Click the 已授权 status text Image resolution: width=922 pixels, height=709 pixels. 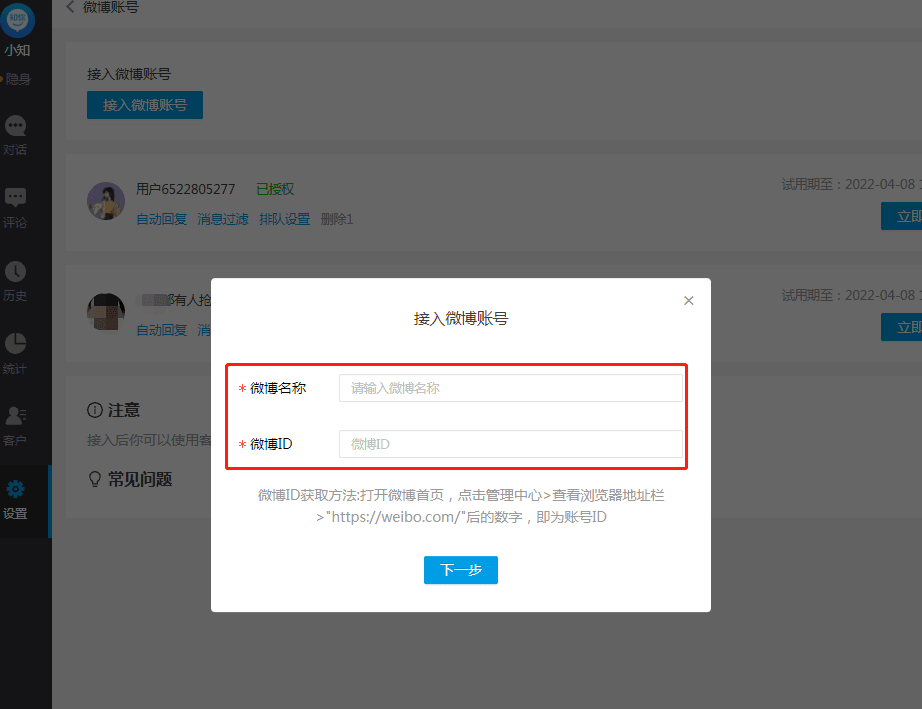pos(275,189)
